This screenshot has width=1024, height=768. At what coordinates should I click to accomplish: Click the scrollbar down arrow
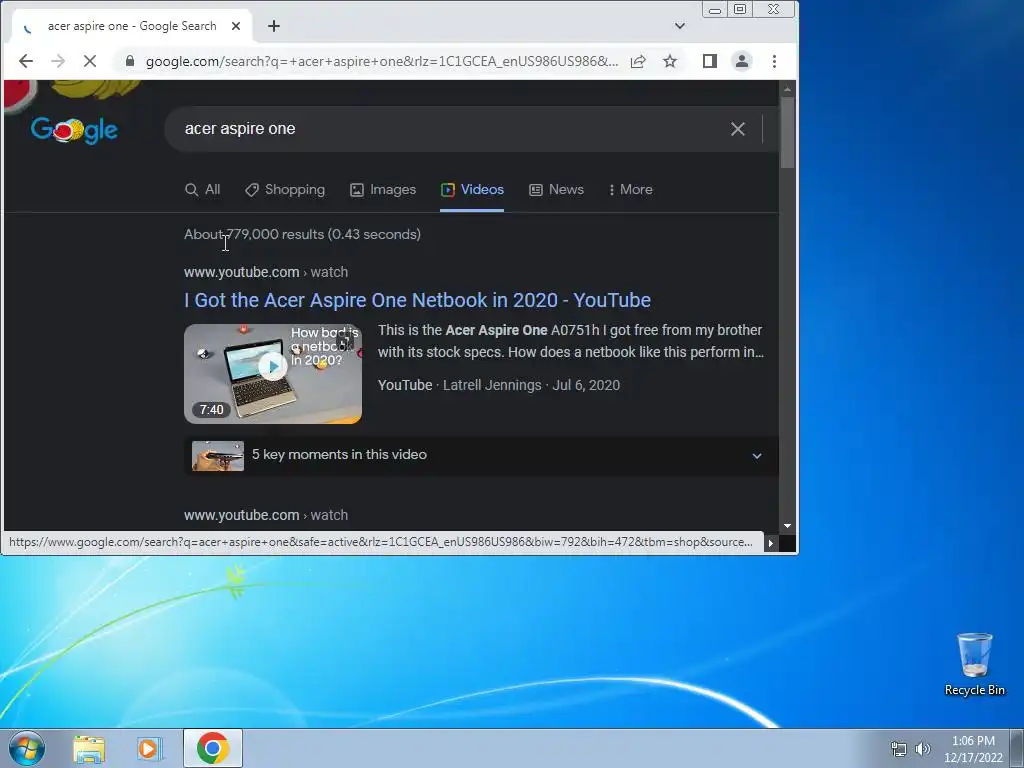tap(788, 526)
